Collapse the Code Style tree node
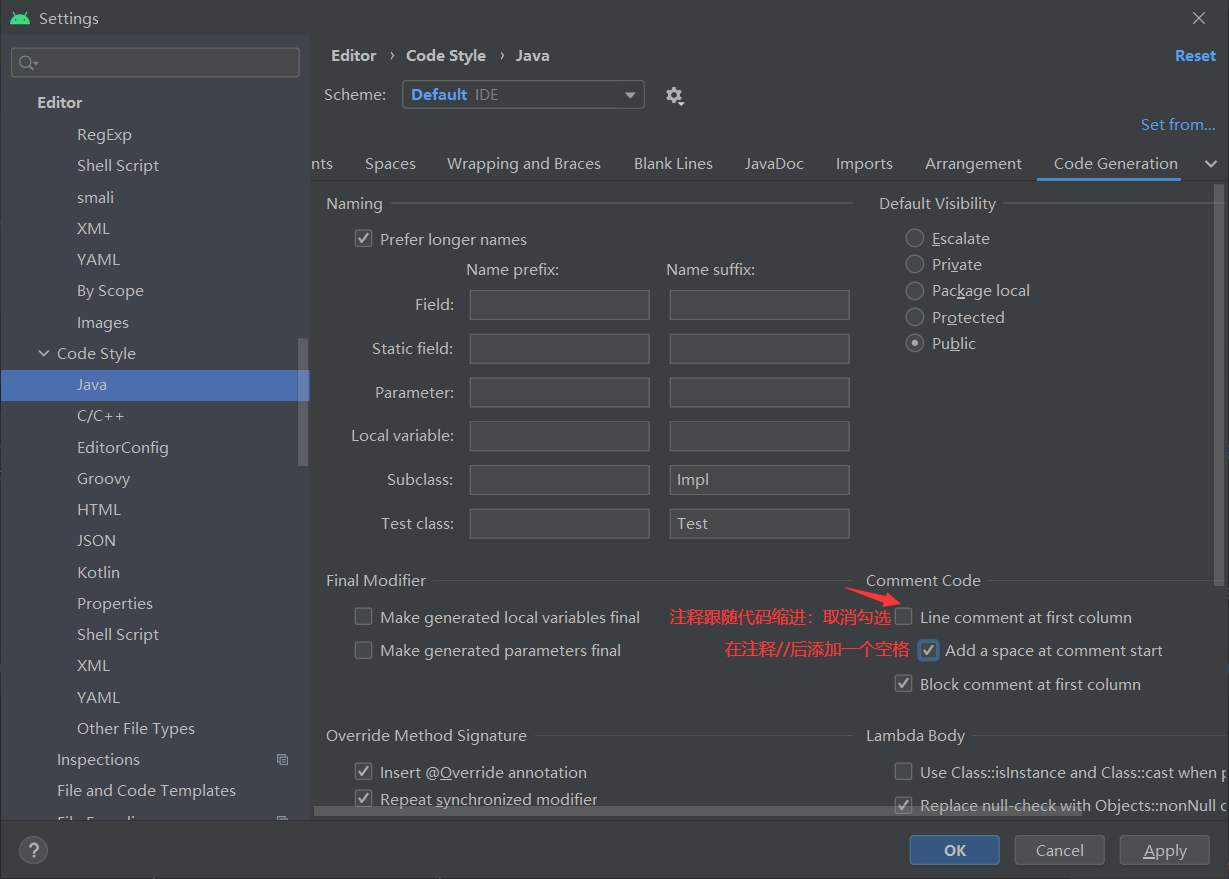The width and height of the screenshot is (1229, 879). 44,354
